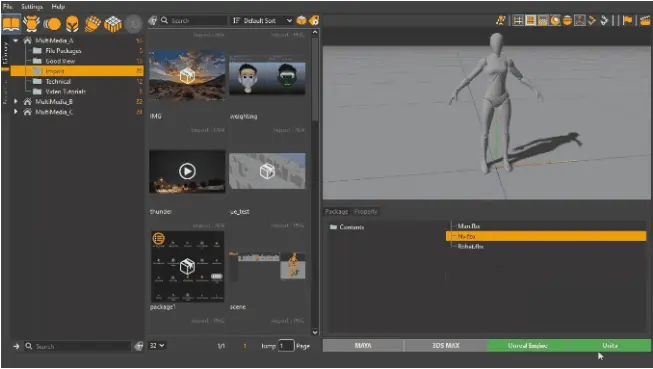This screenshot has height=369, width=653.
Task: Collapse the MultiMedia_A tree node
Action: [16, 40]
